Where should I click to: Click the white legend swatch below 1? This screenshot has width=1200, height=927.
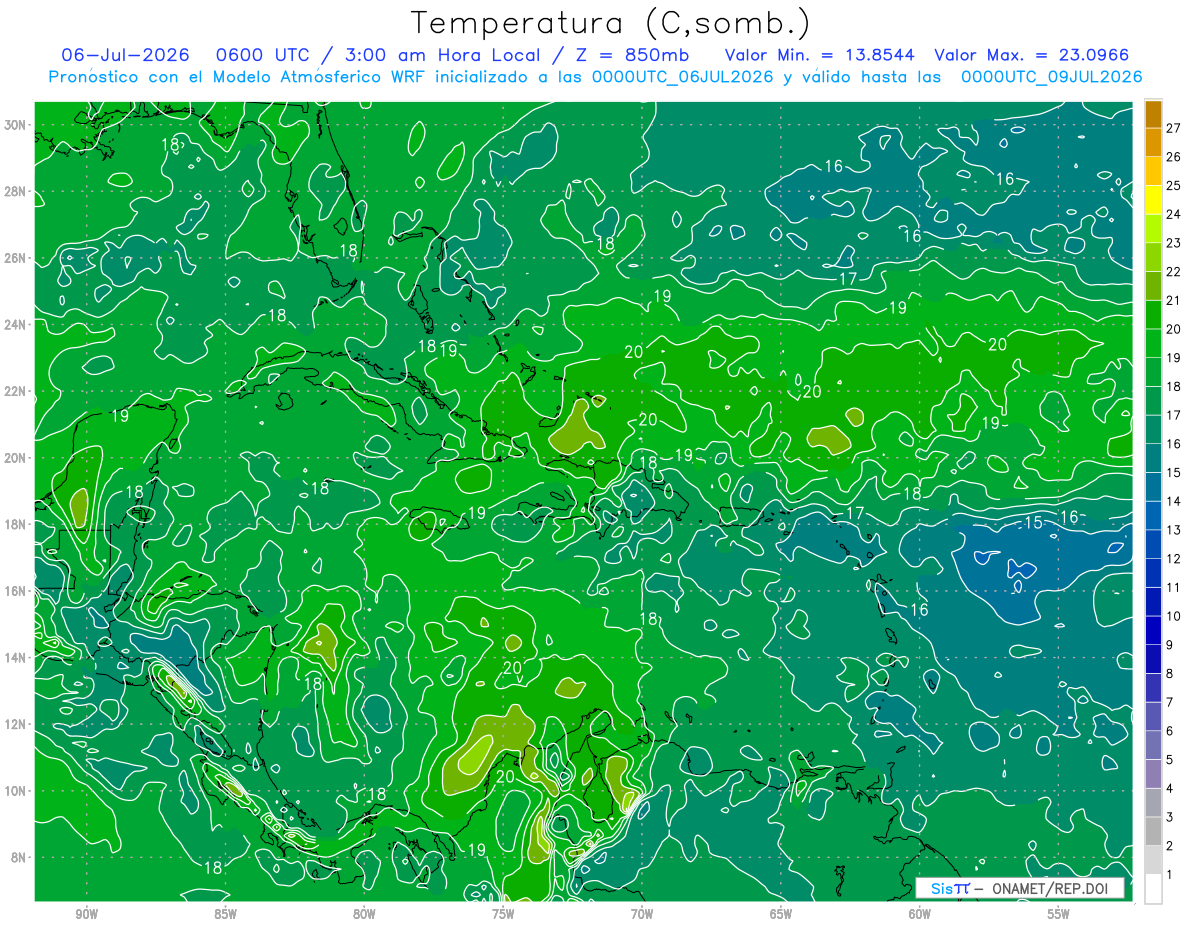click(1153, 889)
